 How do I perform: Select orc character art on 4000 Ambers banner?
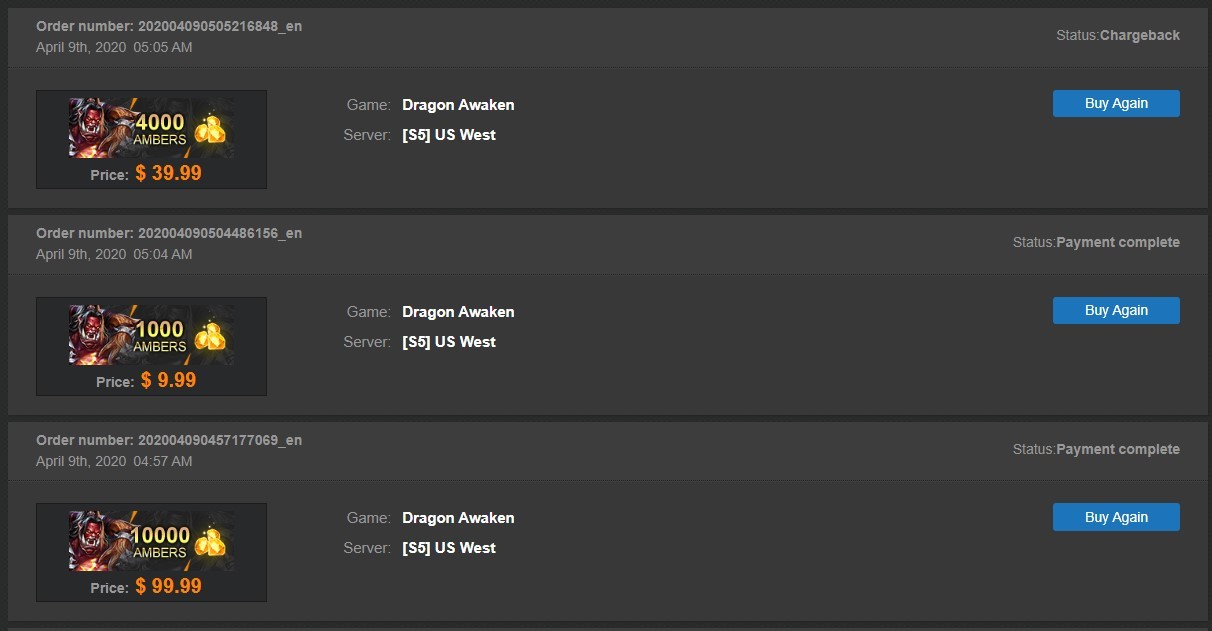point(98,128)
